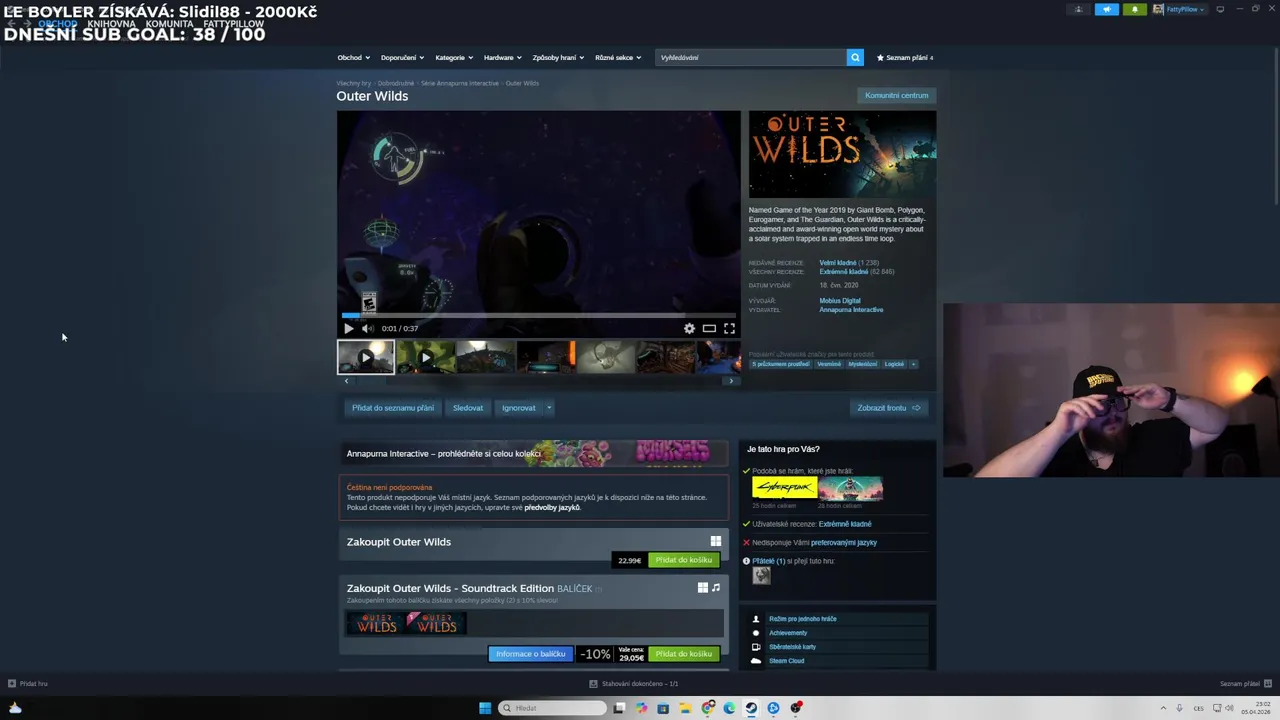This screenshot has height=720, width=1280.
Task: Open the Cyberpunk game thumbnail
Action: 784,488
